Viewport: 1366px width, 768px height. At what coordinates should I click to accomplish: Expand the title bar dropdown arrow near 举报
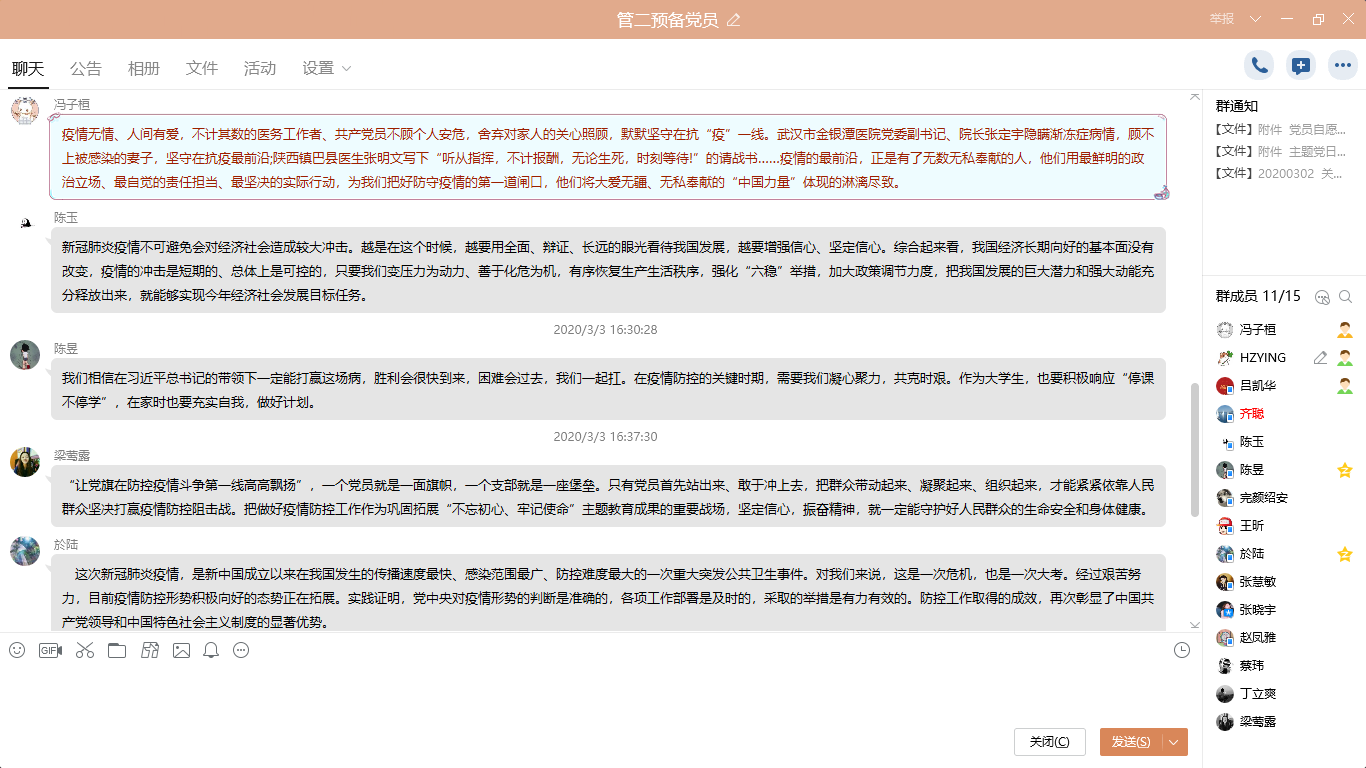[x=1256, y=20]
